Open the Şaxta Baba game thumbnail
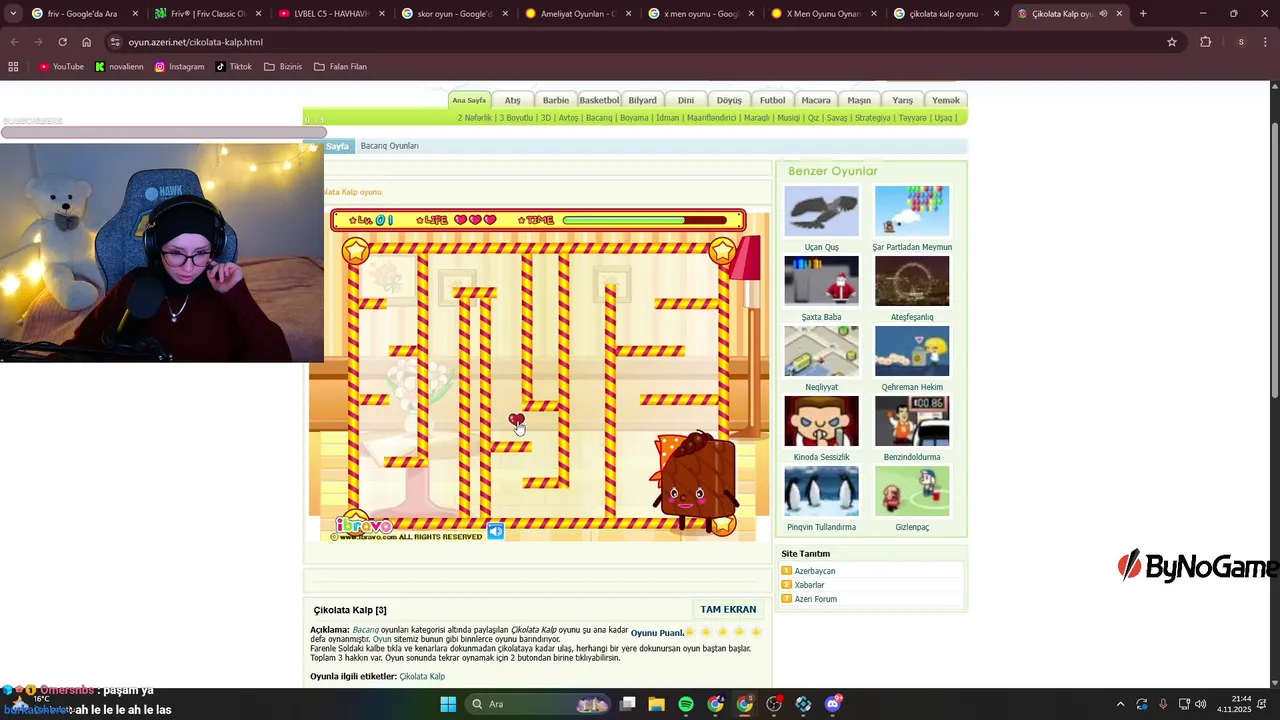 tap(821, 281)
